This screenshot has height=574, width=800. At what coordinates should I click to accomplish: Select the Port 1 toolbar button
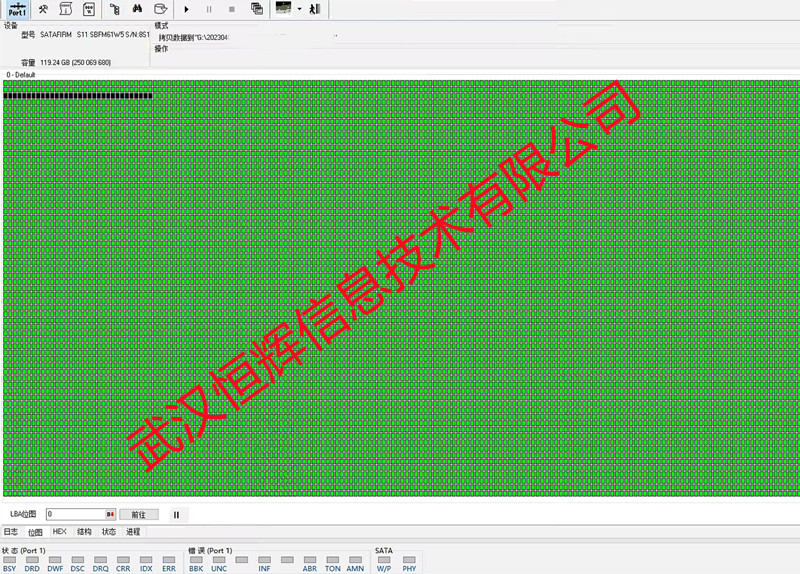17,9
